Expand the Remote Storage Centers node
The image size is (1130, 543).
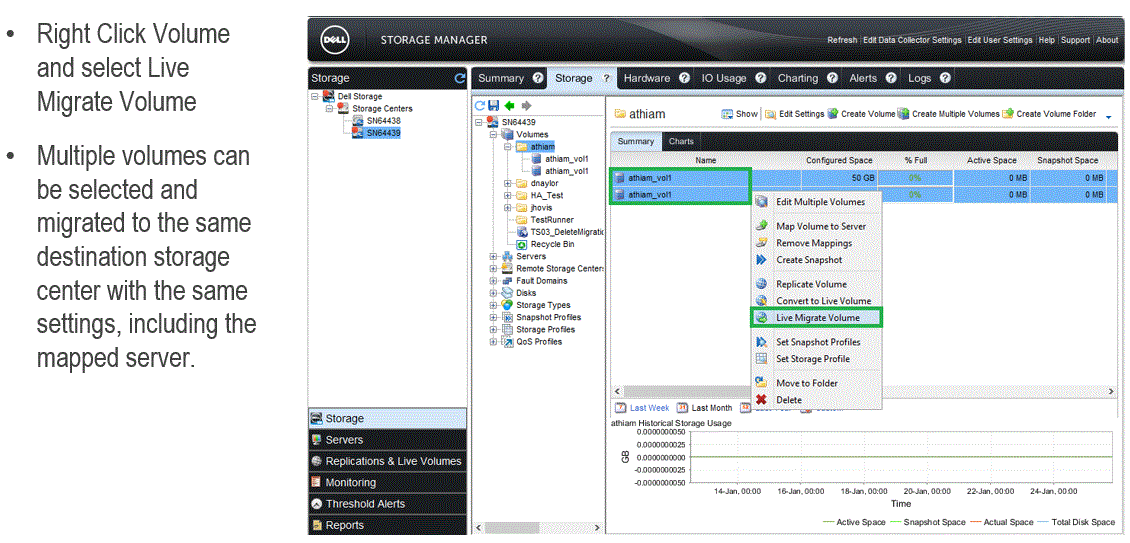click(494, 268)
